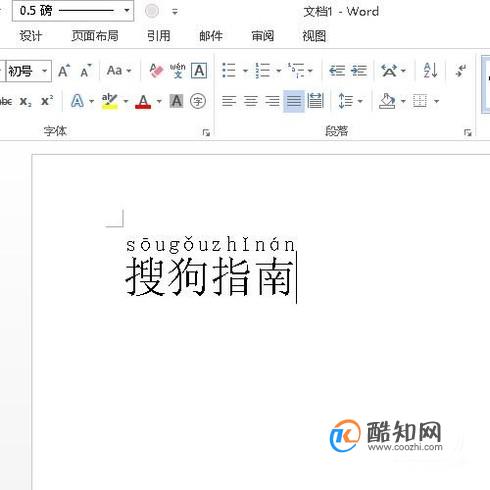Open Asian Layout tool
490x490 pixels.
coord(393,71)
